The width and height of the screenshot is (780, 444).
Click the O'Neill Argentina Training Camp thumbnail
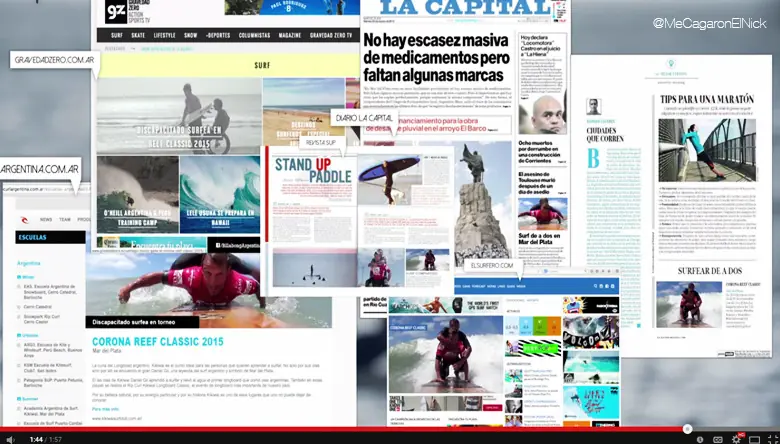coord(138,195)
